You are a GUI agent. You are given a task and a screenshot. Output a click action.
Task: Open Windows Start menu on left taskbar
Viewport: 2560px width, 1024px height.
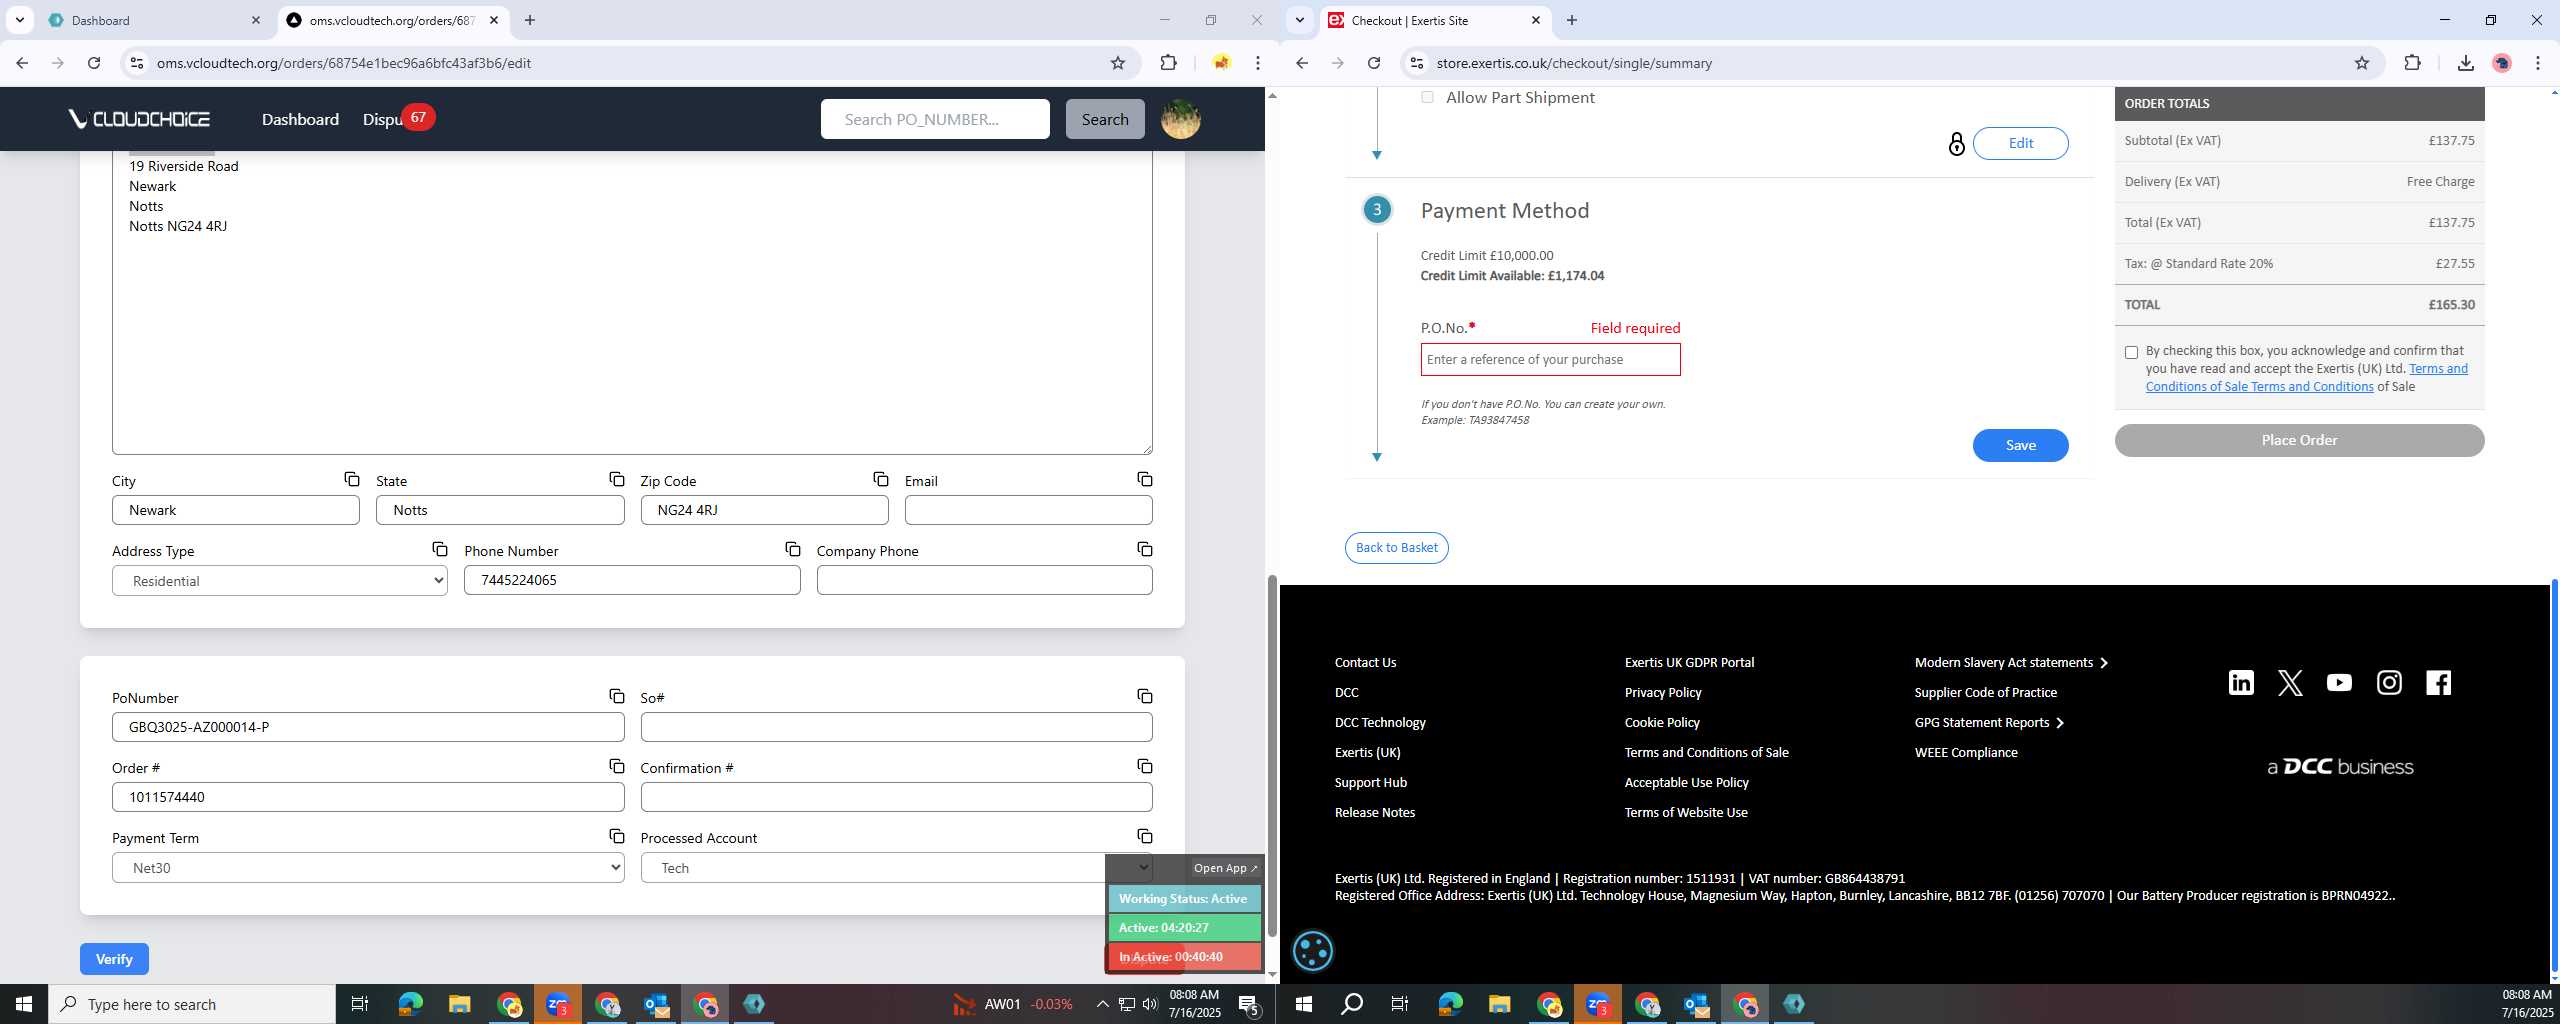point(23,1004)
